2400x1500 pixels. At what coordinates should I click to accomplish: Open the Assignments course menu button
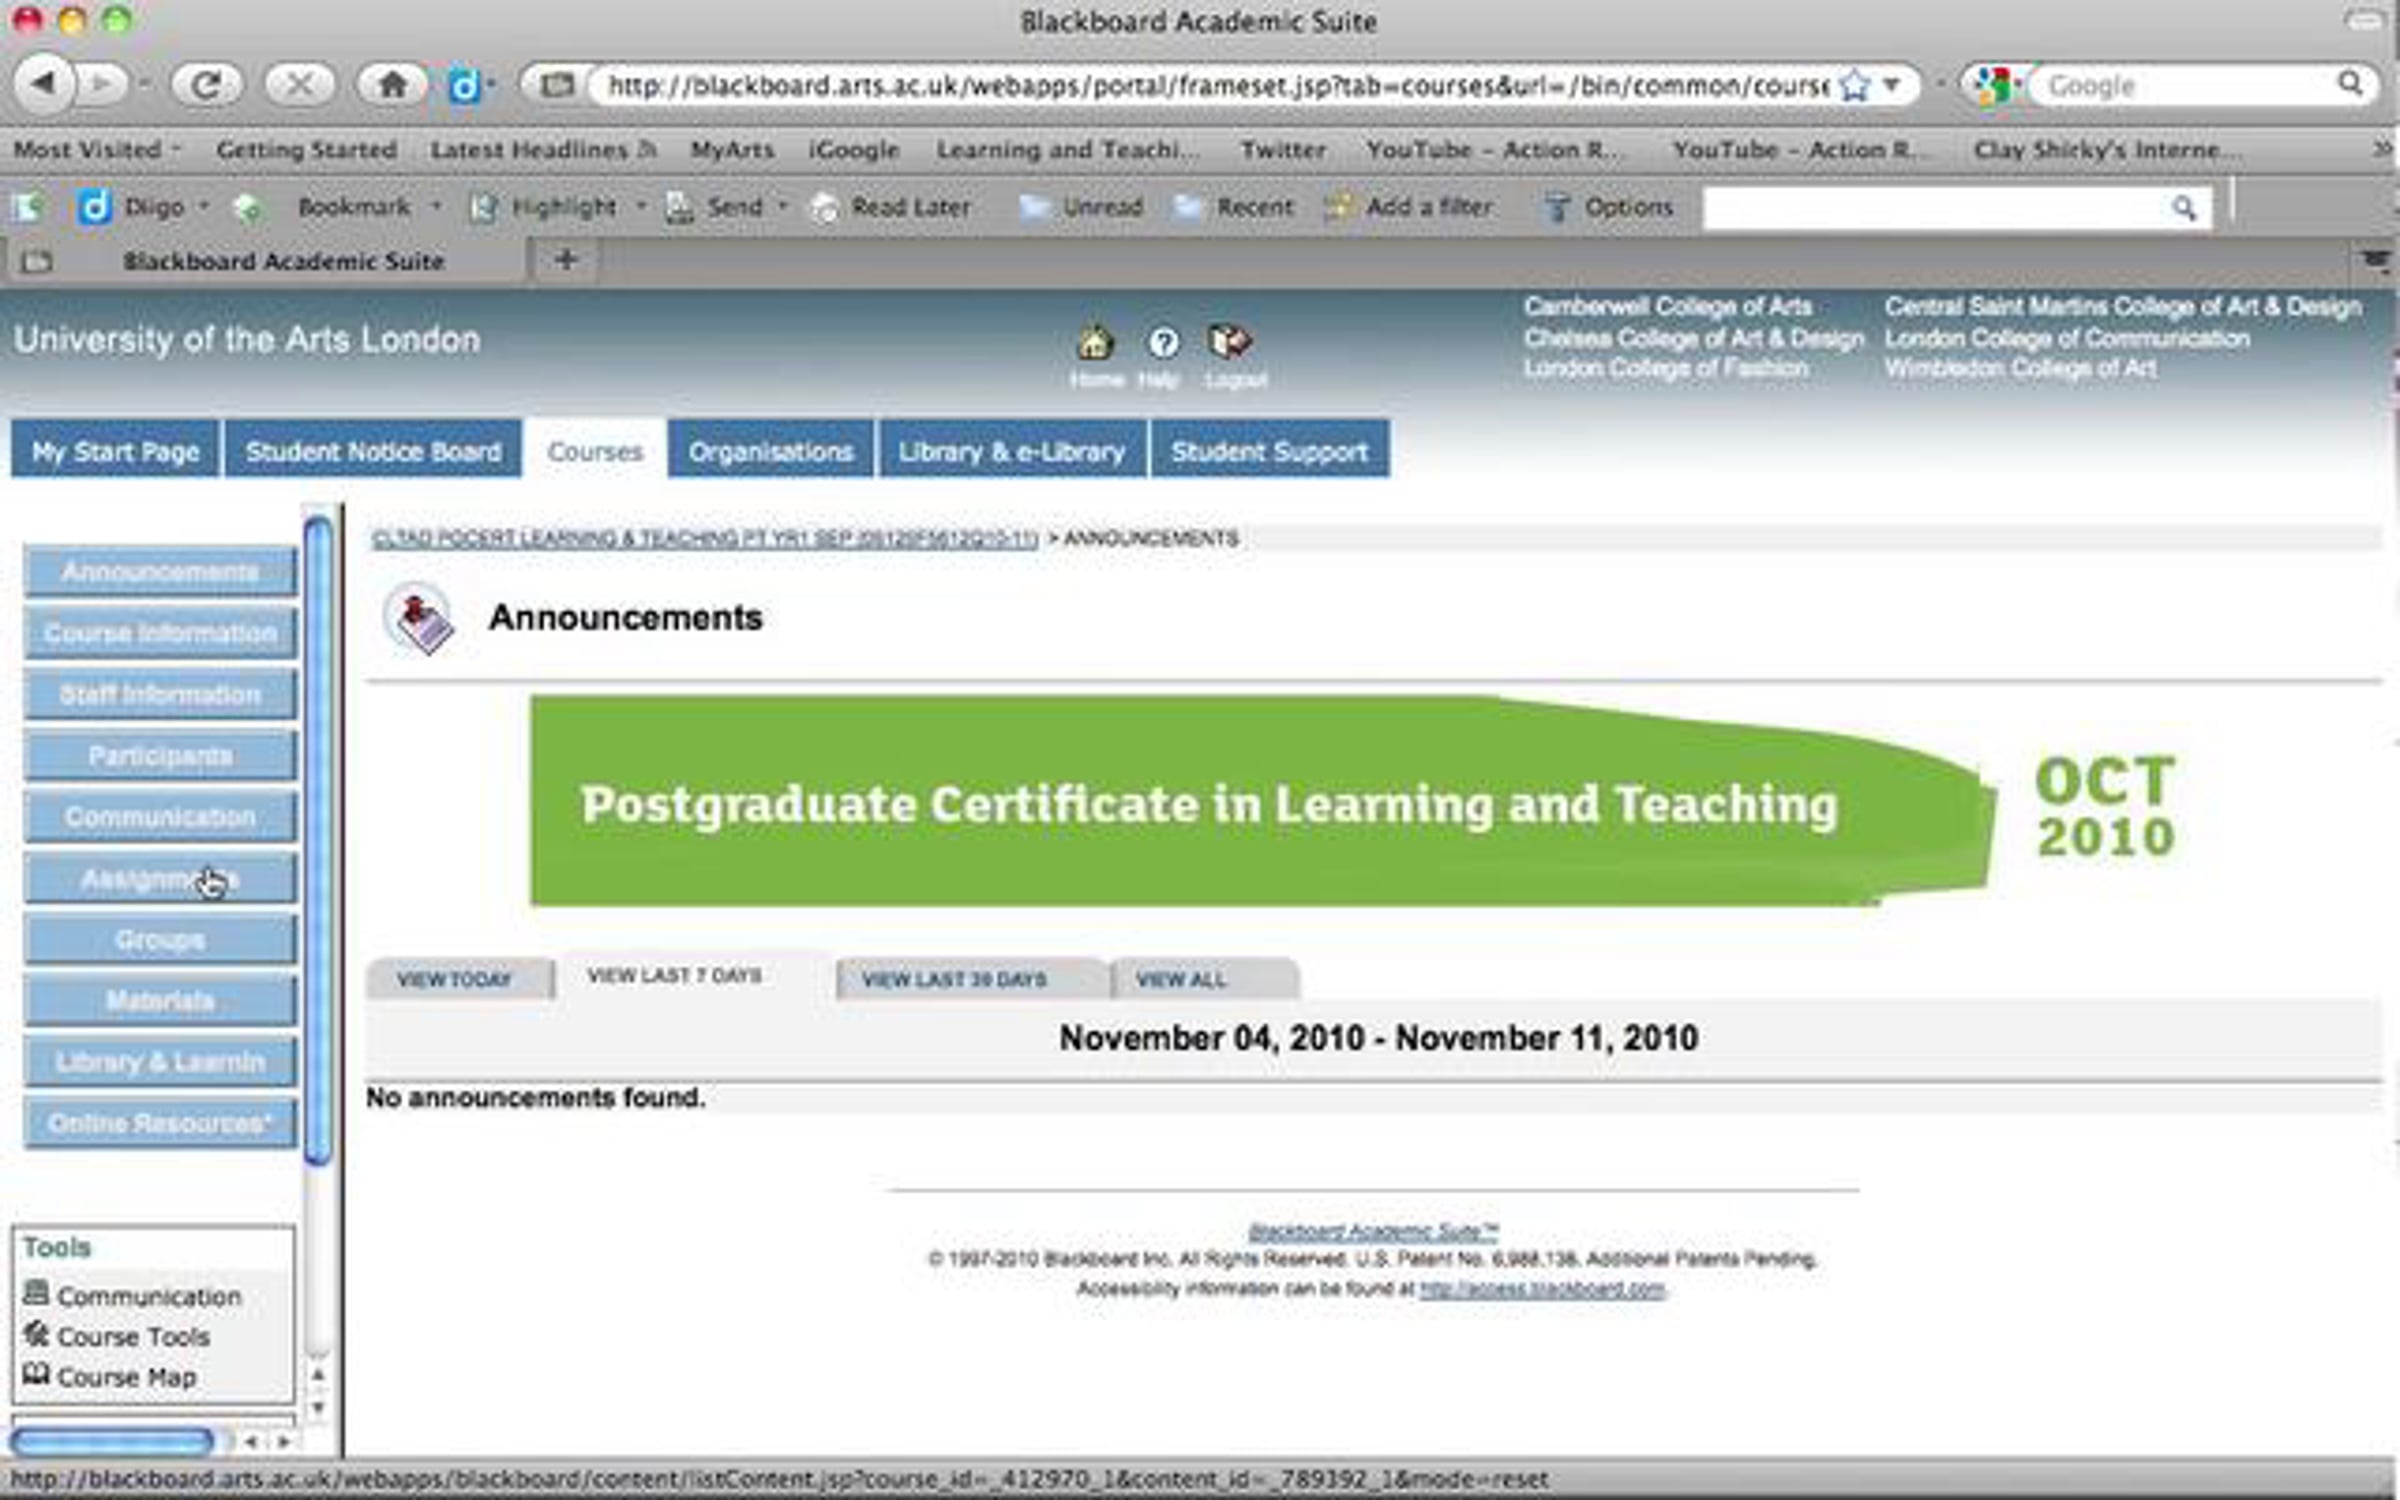click(160, 879)
